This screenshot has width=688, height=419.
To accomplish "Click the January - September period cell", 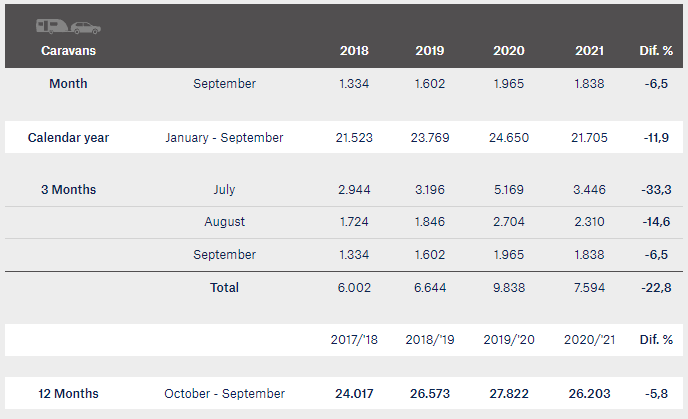I will pyautogui.click(x=224, y=138).
